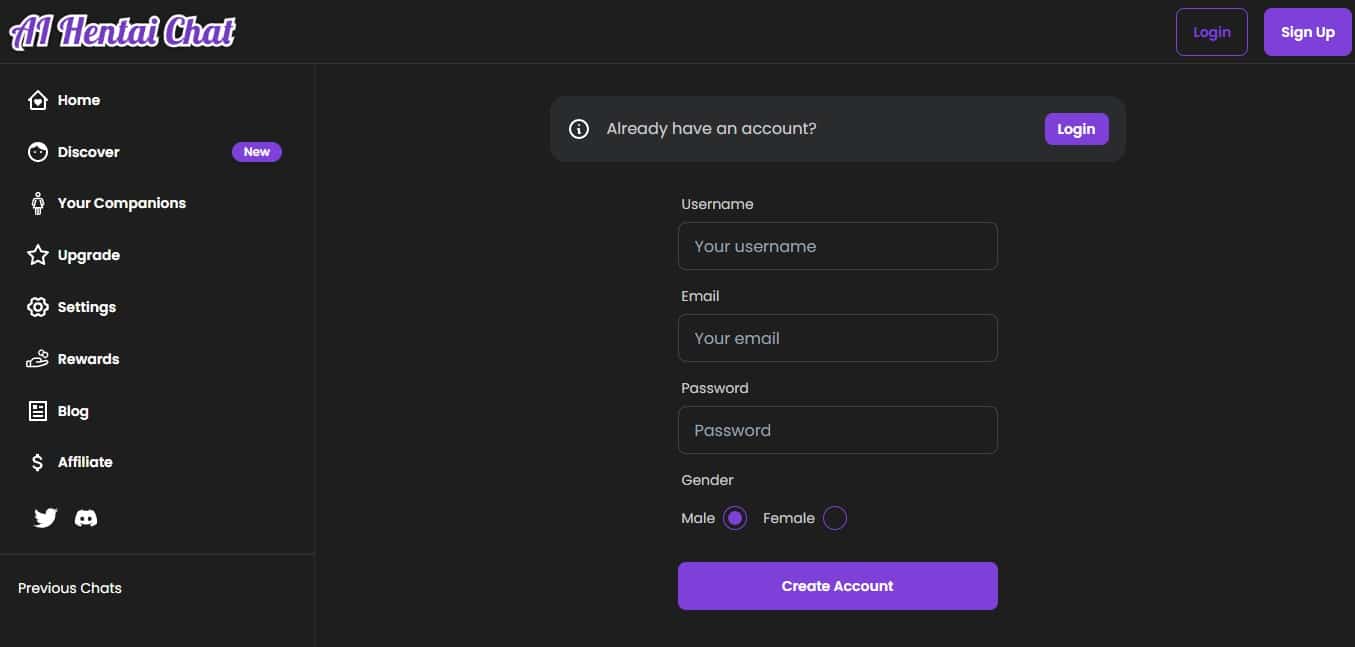The width and height of the screenshot is (1355, 647).
Task: Click the AI Hentai Chat logo
Action: tap(122, 31)
